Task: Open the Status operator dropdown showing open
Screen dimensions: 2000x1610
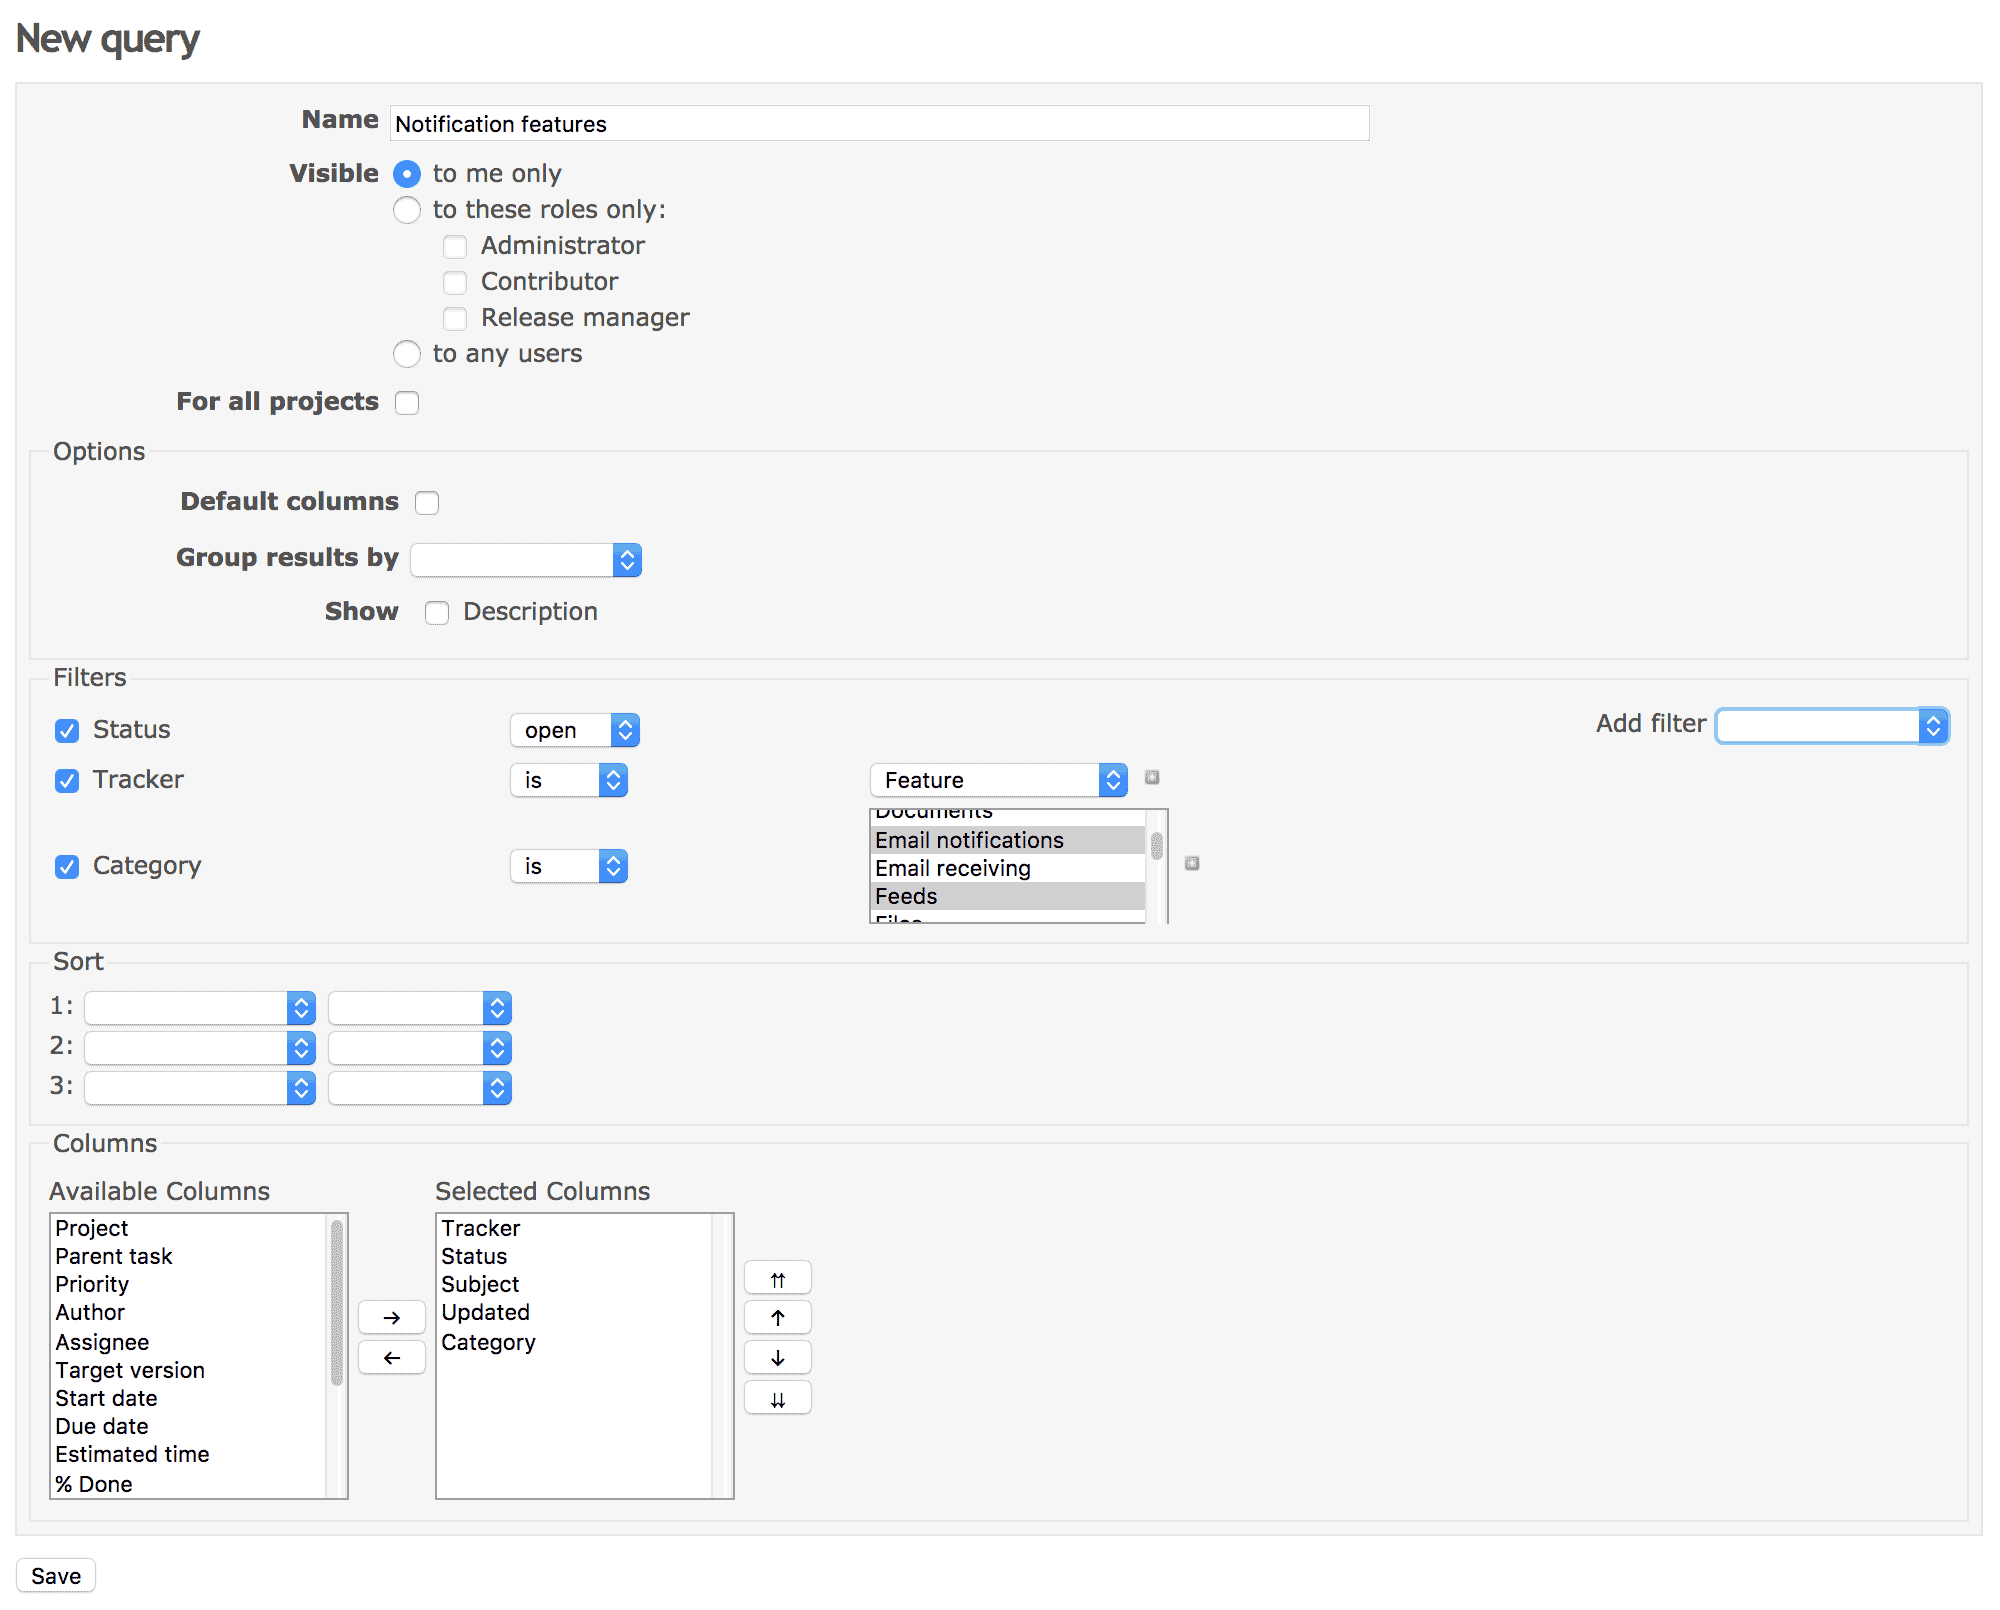Action: [575, 730]
